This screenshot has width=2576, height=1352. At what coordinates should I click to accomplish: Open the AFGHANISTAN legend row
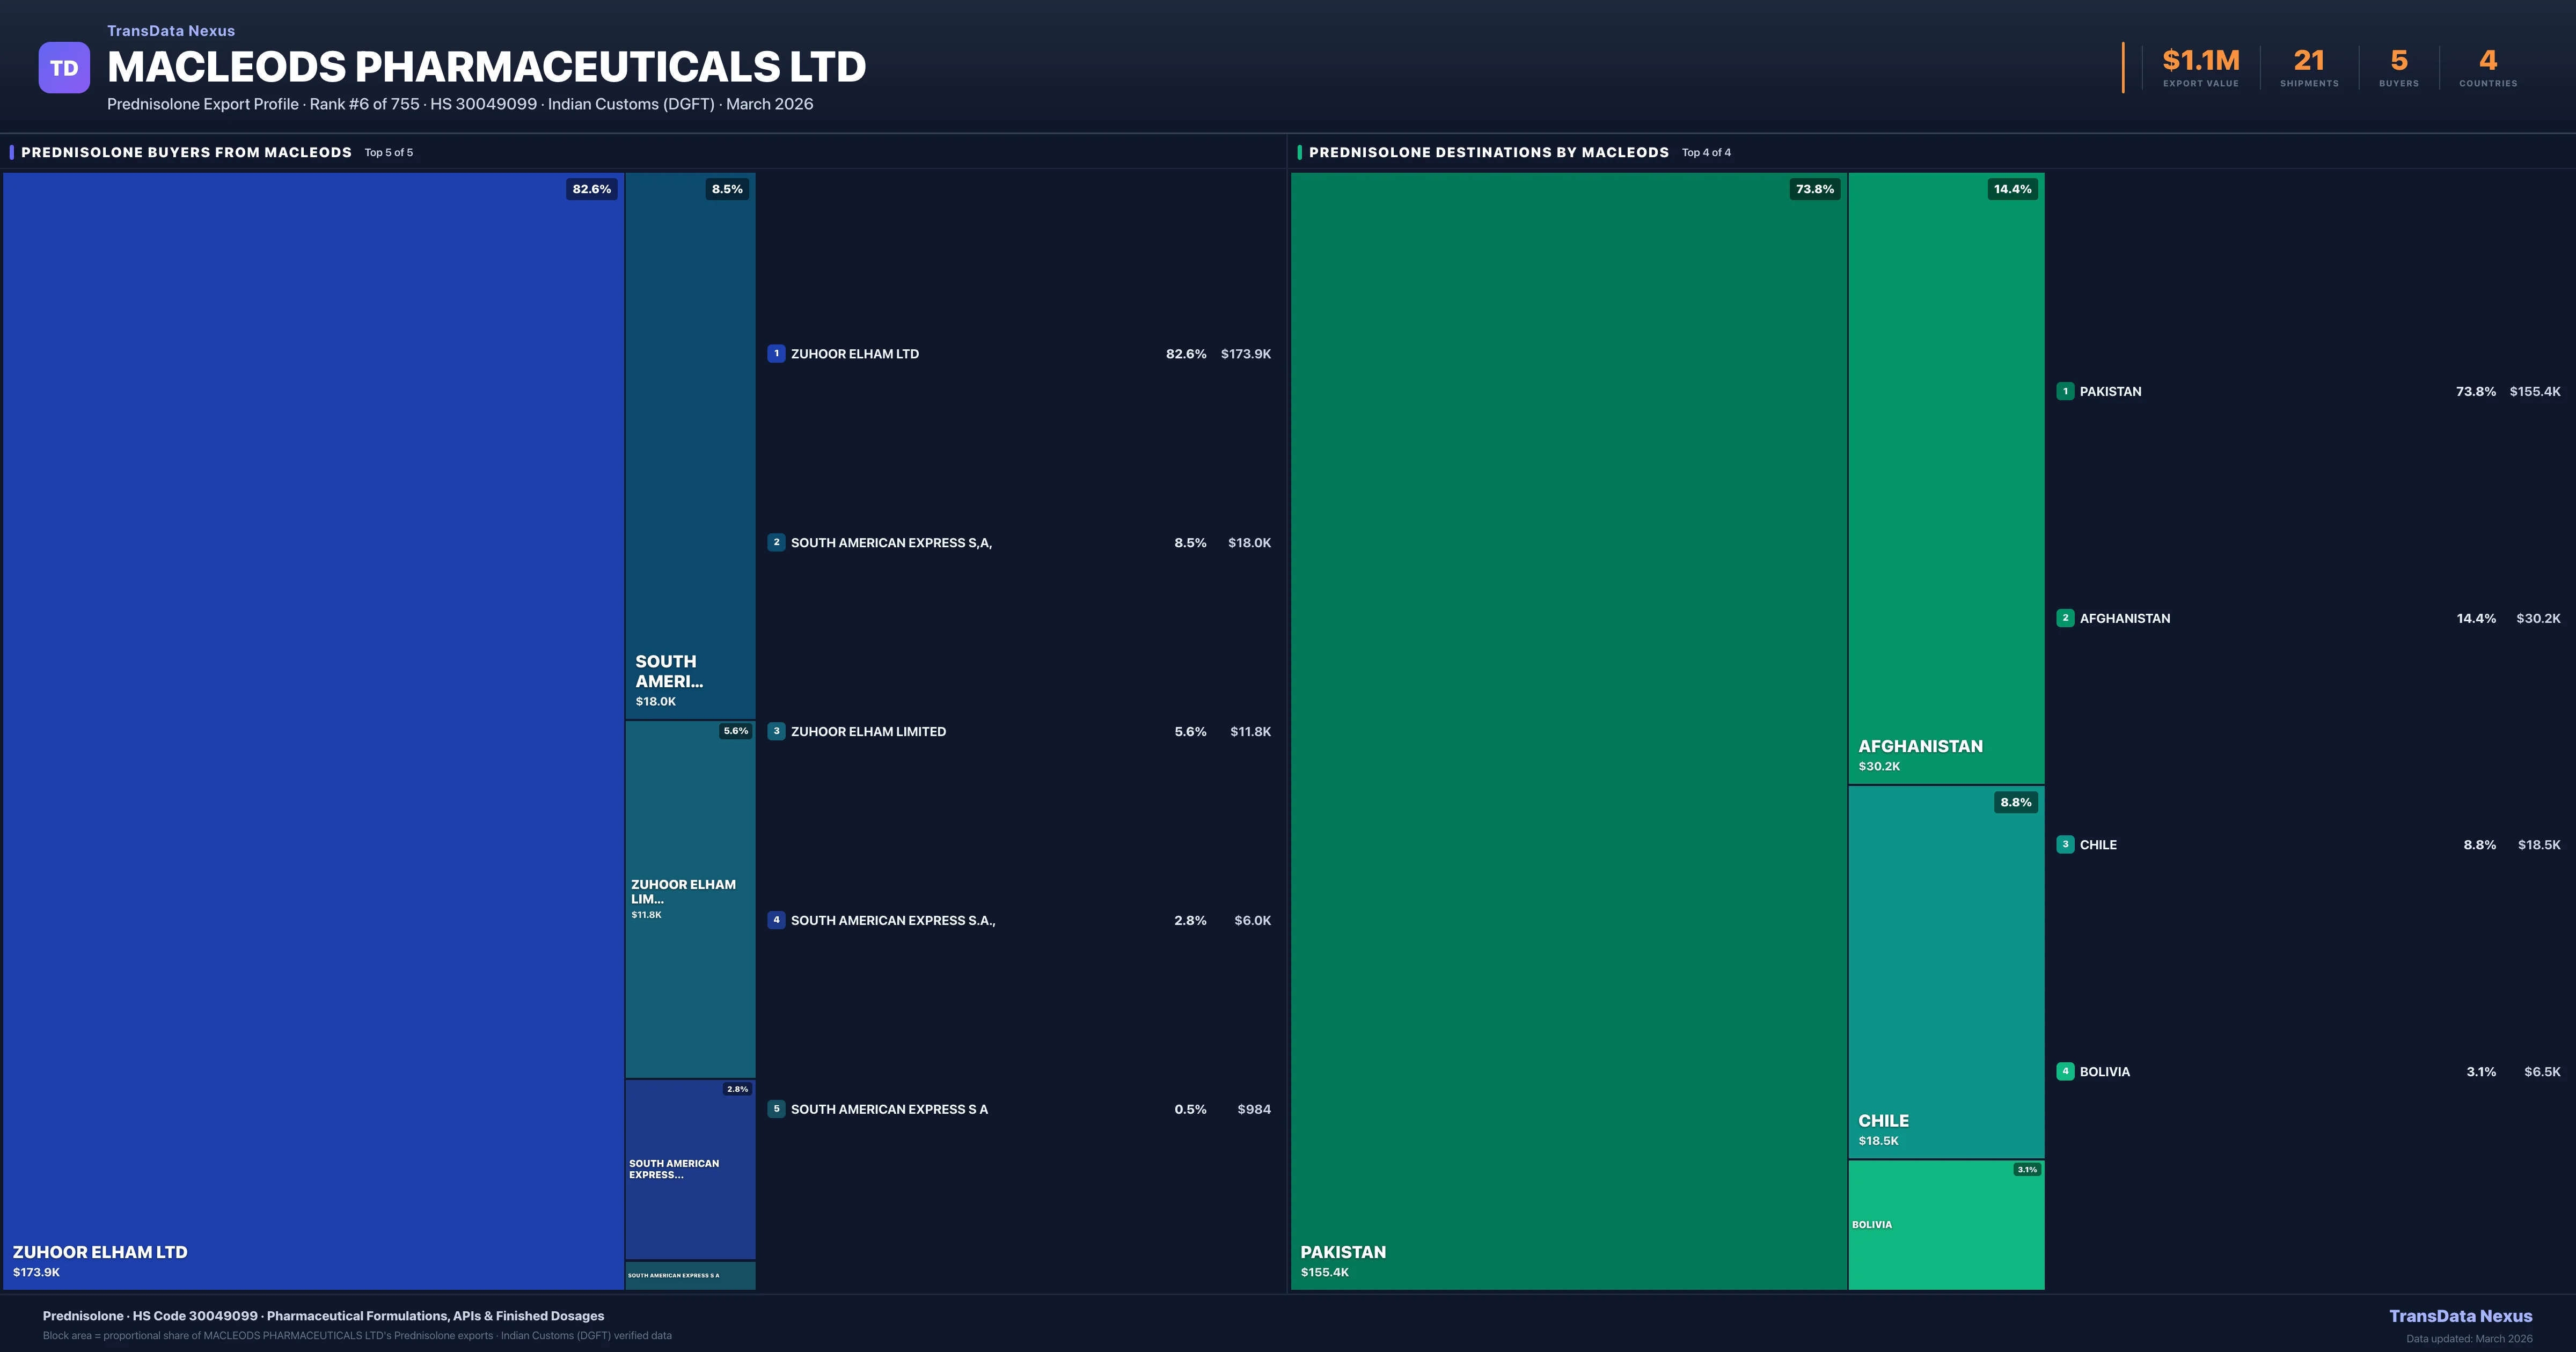pos(2125,618)
